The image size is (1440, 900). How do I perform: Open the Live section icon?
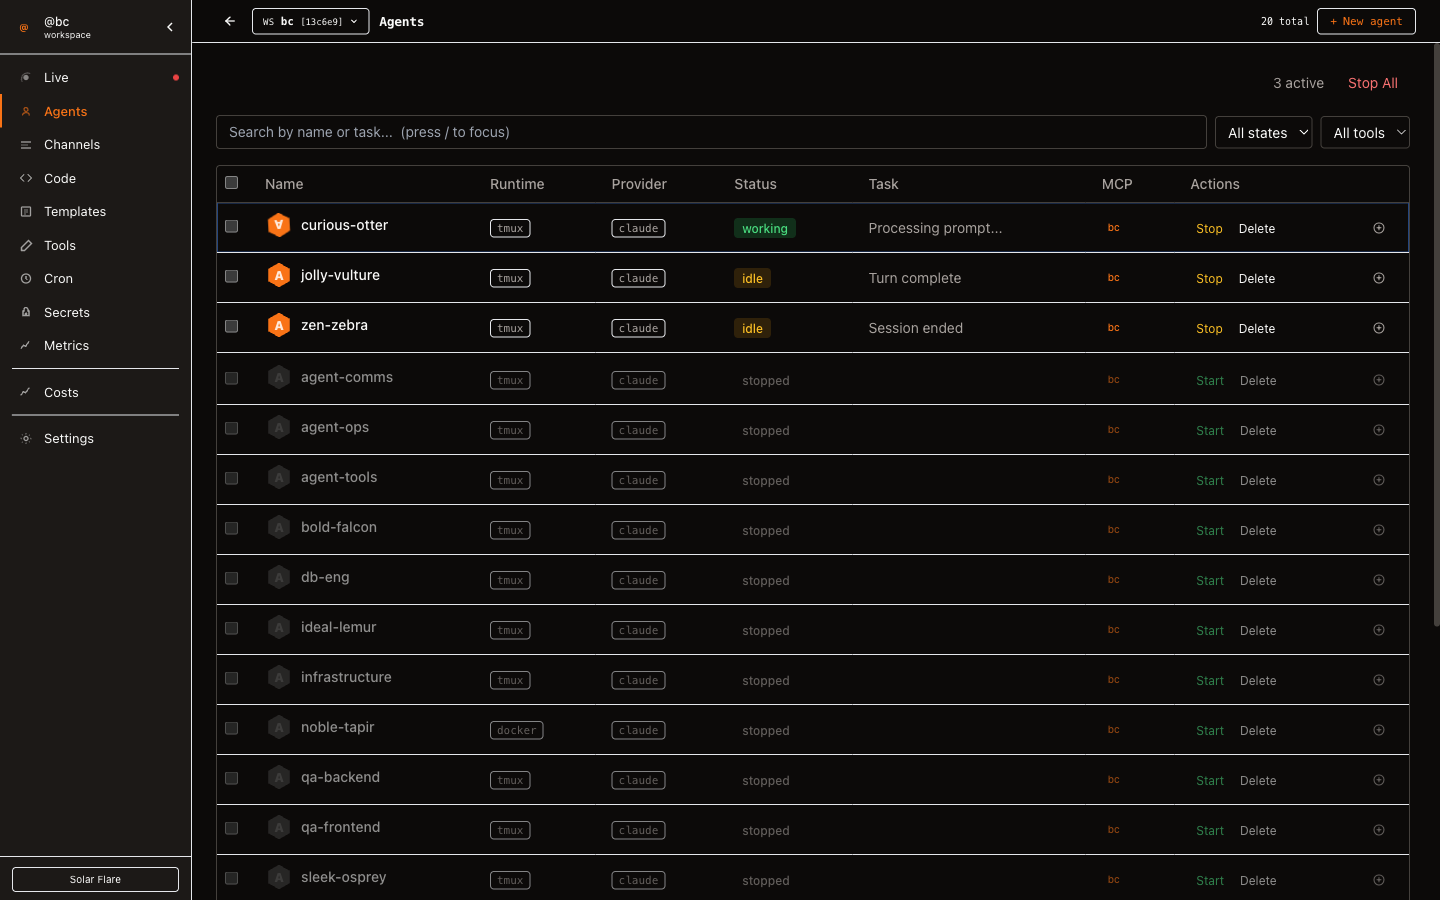click(x=26, y=77)
